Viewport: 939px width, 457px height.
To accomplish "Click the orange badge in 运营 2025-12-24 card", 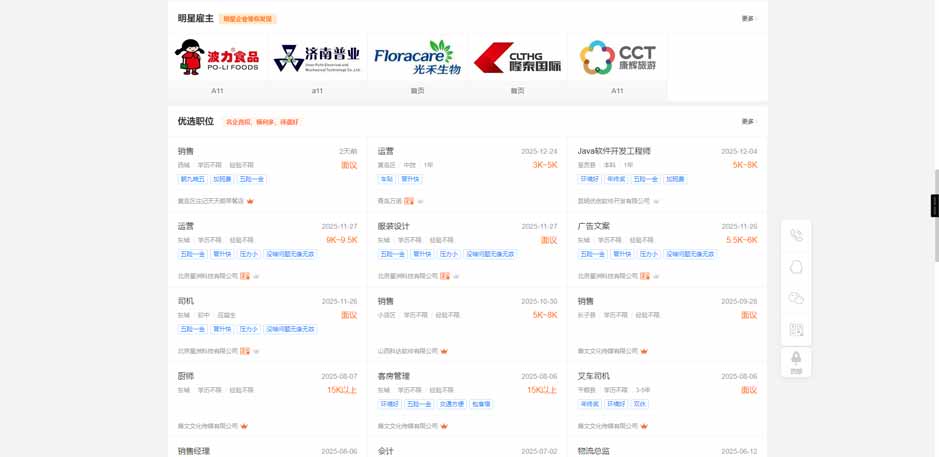I will 409,201.
